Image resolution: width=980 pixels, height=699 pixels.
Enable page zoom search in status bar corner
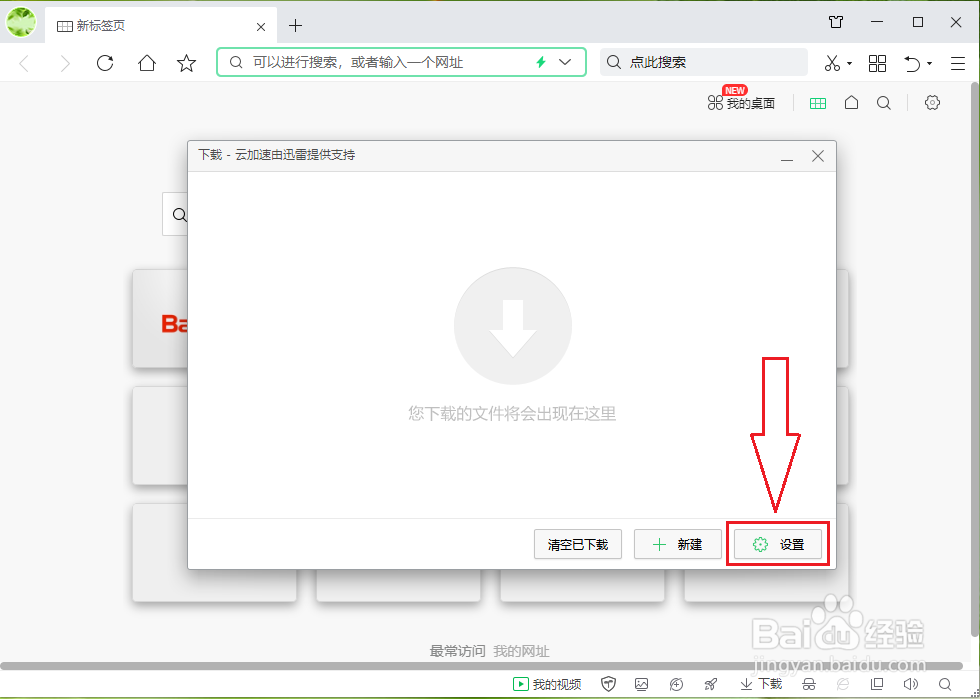(x=943, y=683)
